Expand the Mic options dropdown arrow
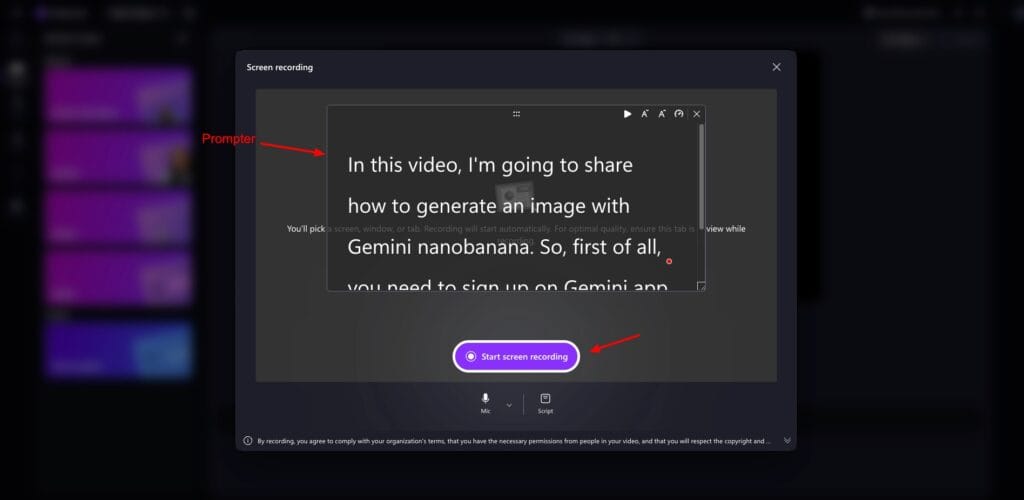 click(x=509, y=405)
